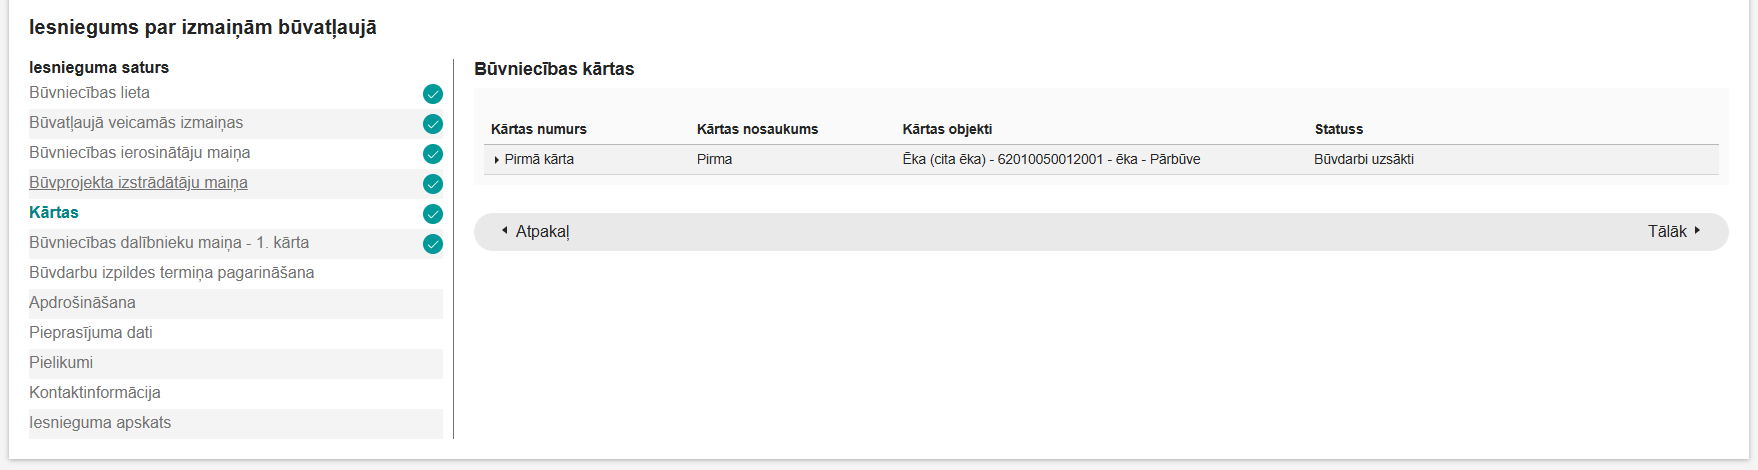Select Pieprasījuma dati in sidebar
The height and width of the screenshot is (470, 1758).
[x=91, y=333]
